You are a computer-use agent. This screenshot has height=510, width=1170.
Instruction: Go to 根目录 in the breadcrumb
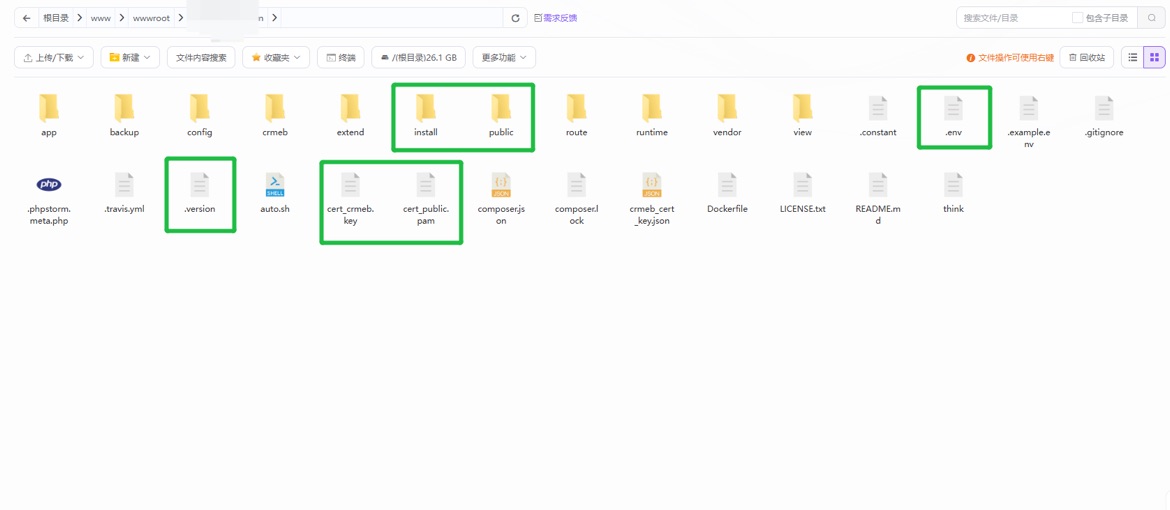(56, 18)
